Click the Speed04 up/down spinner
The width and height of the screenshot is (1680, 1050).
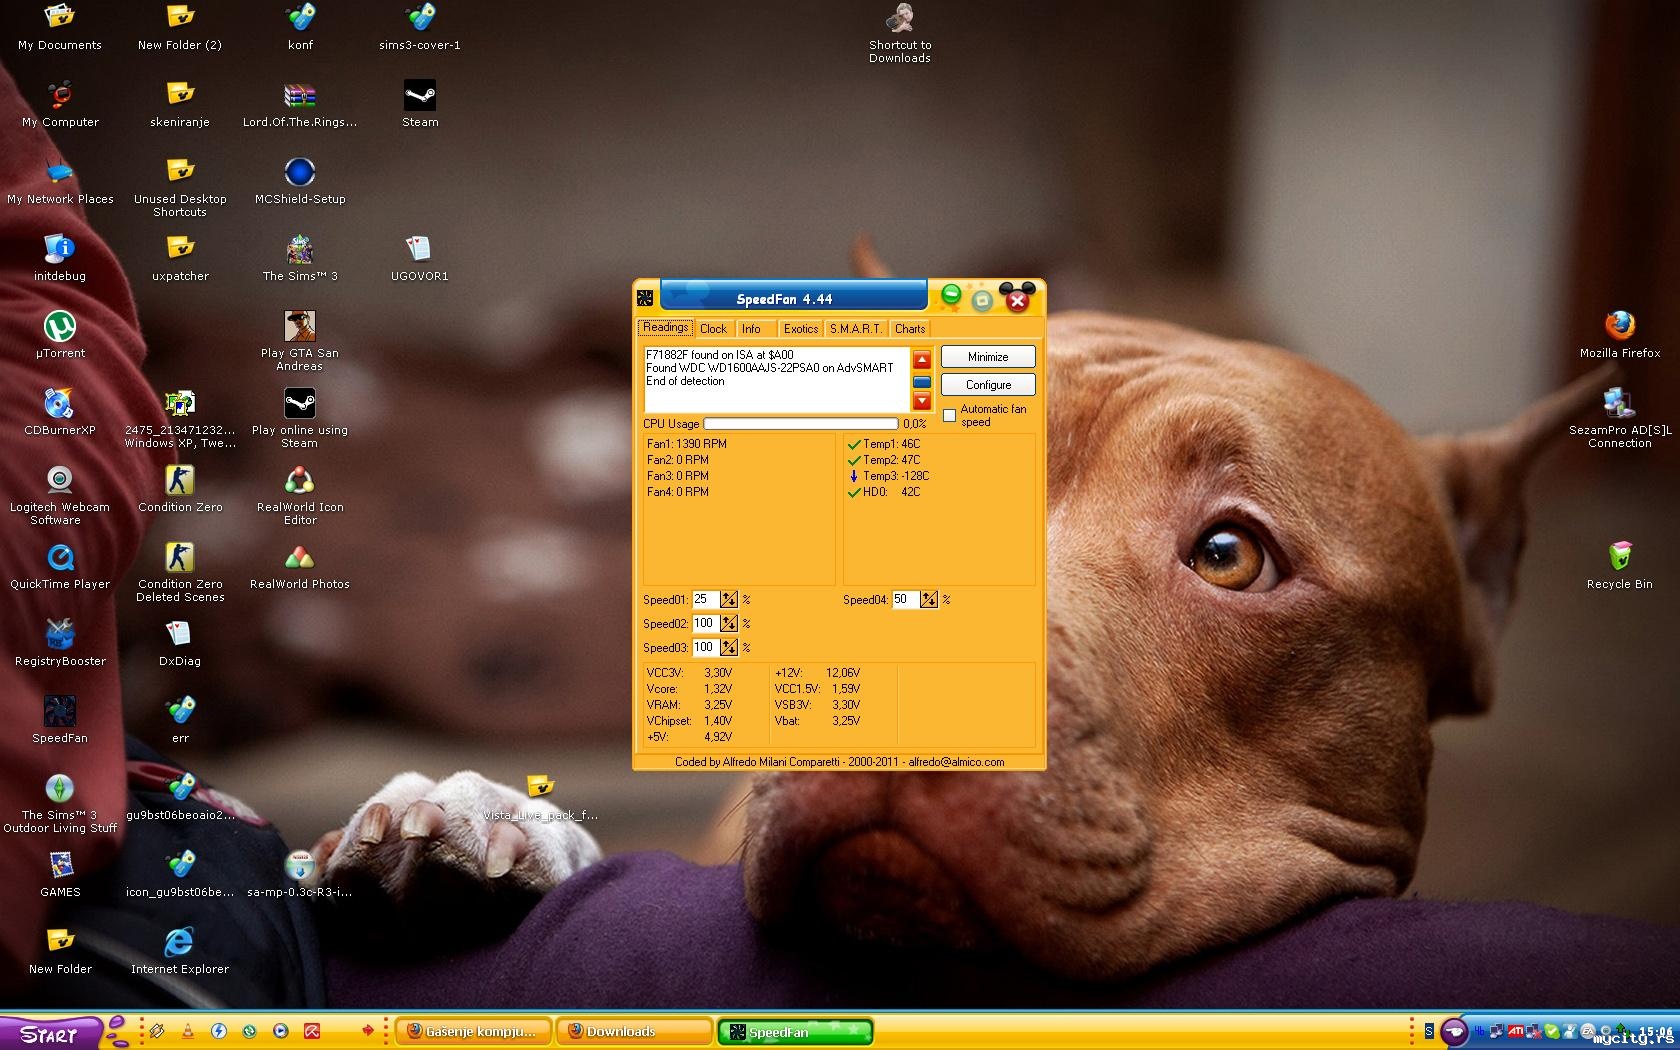point(929,600)
